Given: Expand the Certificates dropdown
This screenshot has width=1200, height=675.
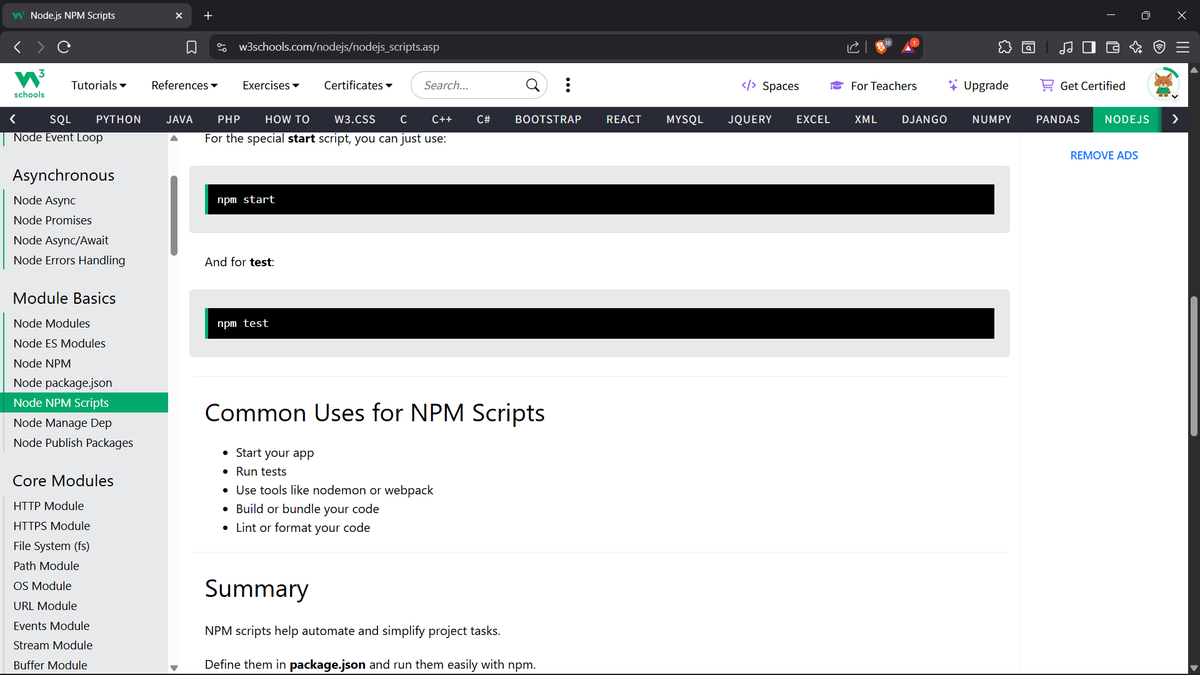Looking at the screenshot, I should point(358,85).
